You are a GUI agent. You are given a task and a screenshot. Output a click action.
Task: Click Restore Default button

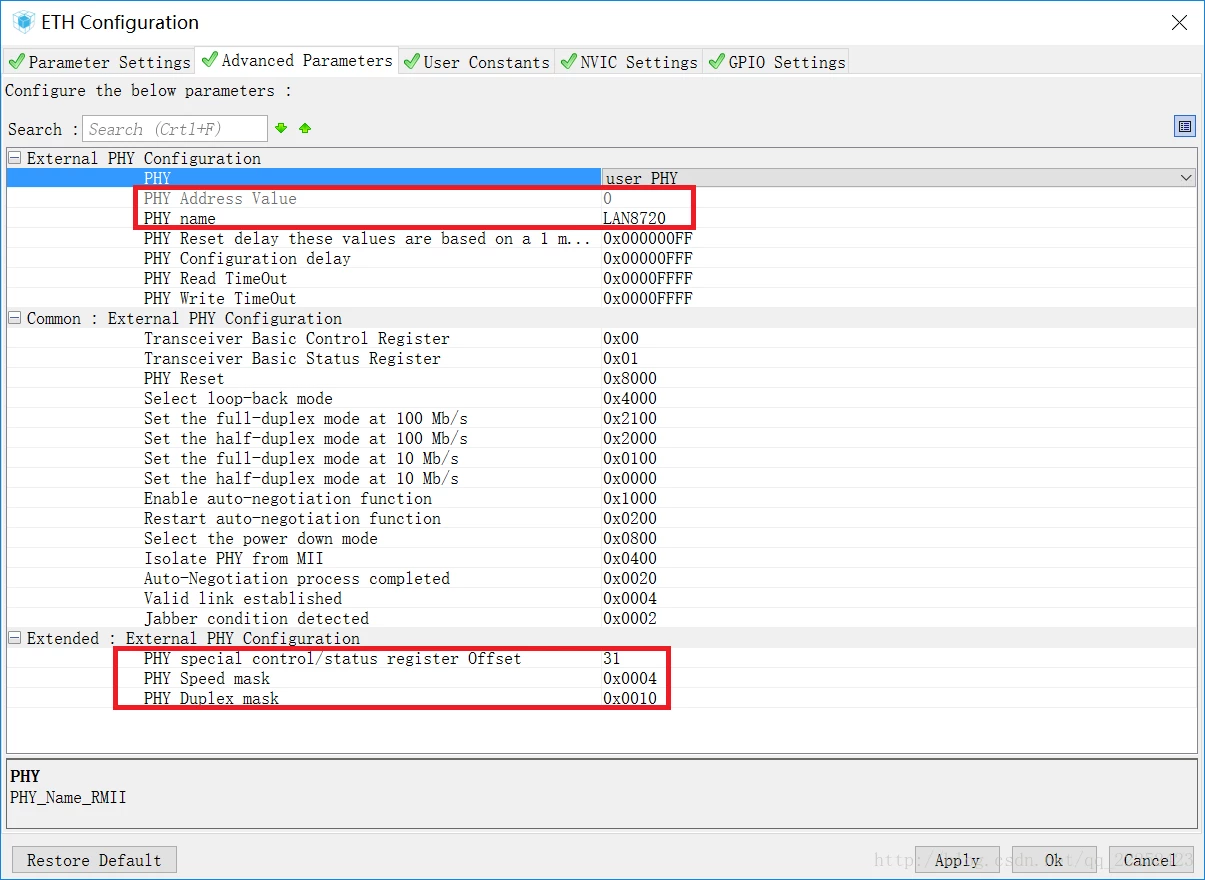(94, 860)
